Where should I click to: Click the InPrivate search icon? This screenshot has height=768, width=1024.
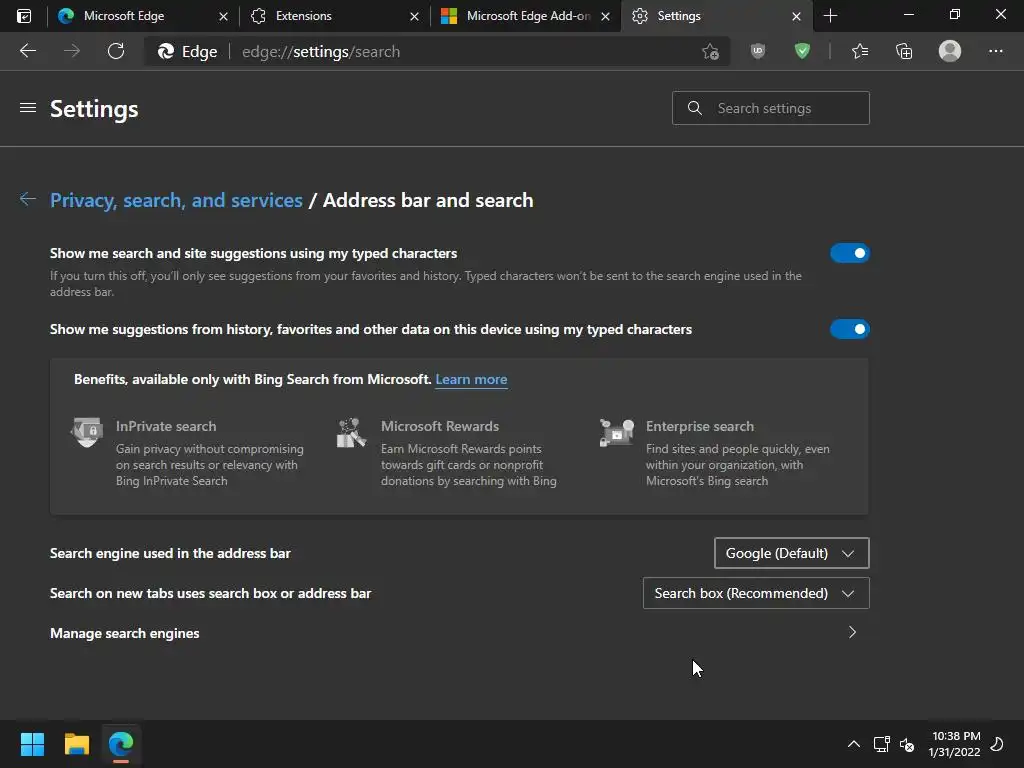coord(87,432)
